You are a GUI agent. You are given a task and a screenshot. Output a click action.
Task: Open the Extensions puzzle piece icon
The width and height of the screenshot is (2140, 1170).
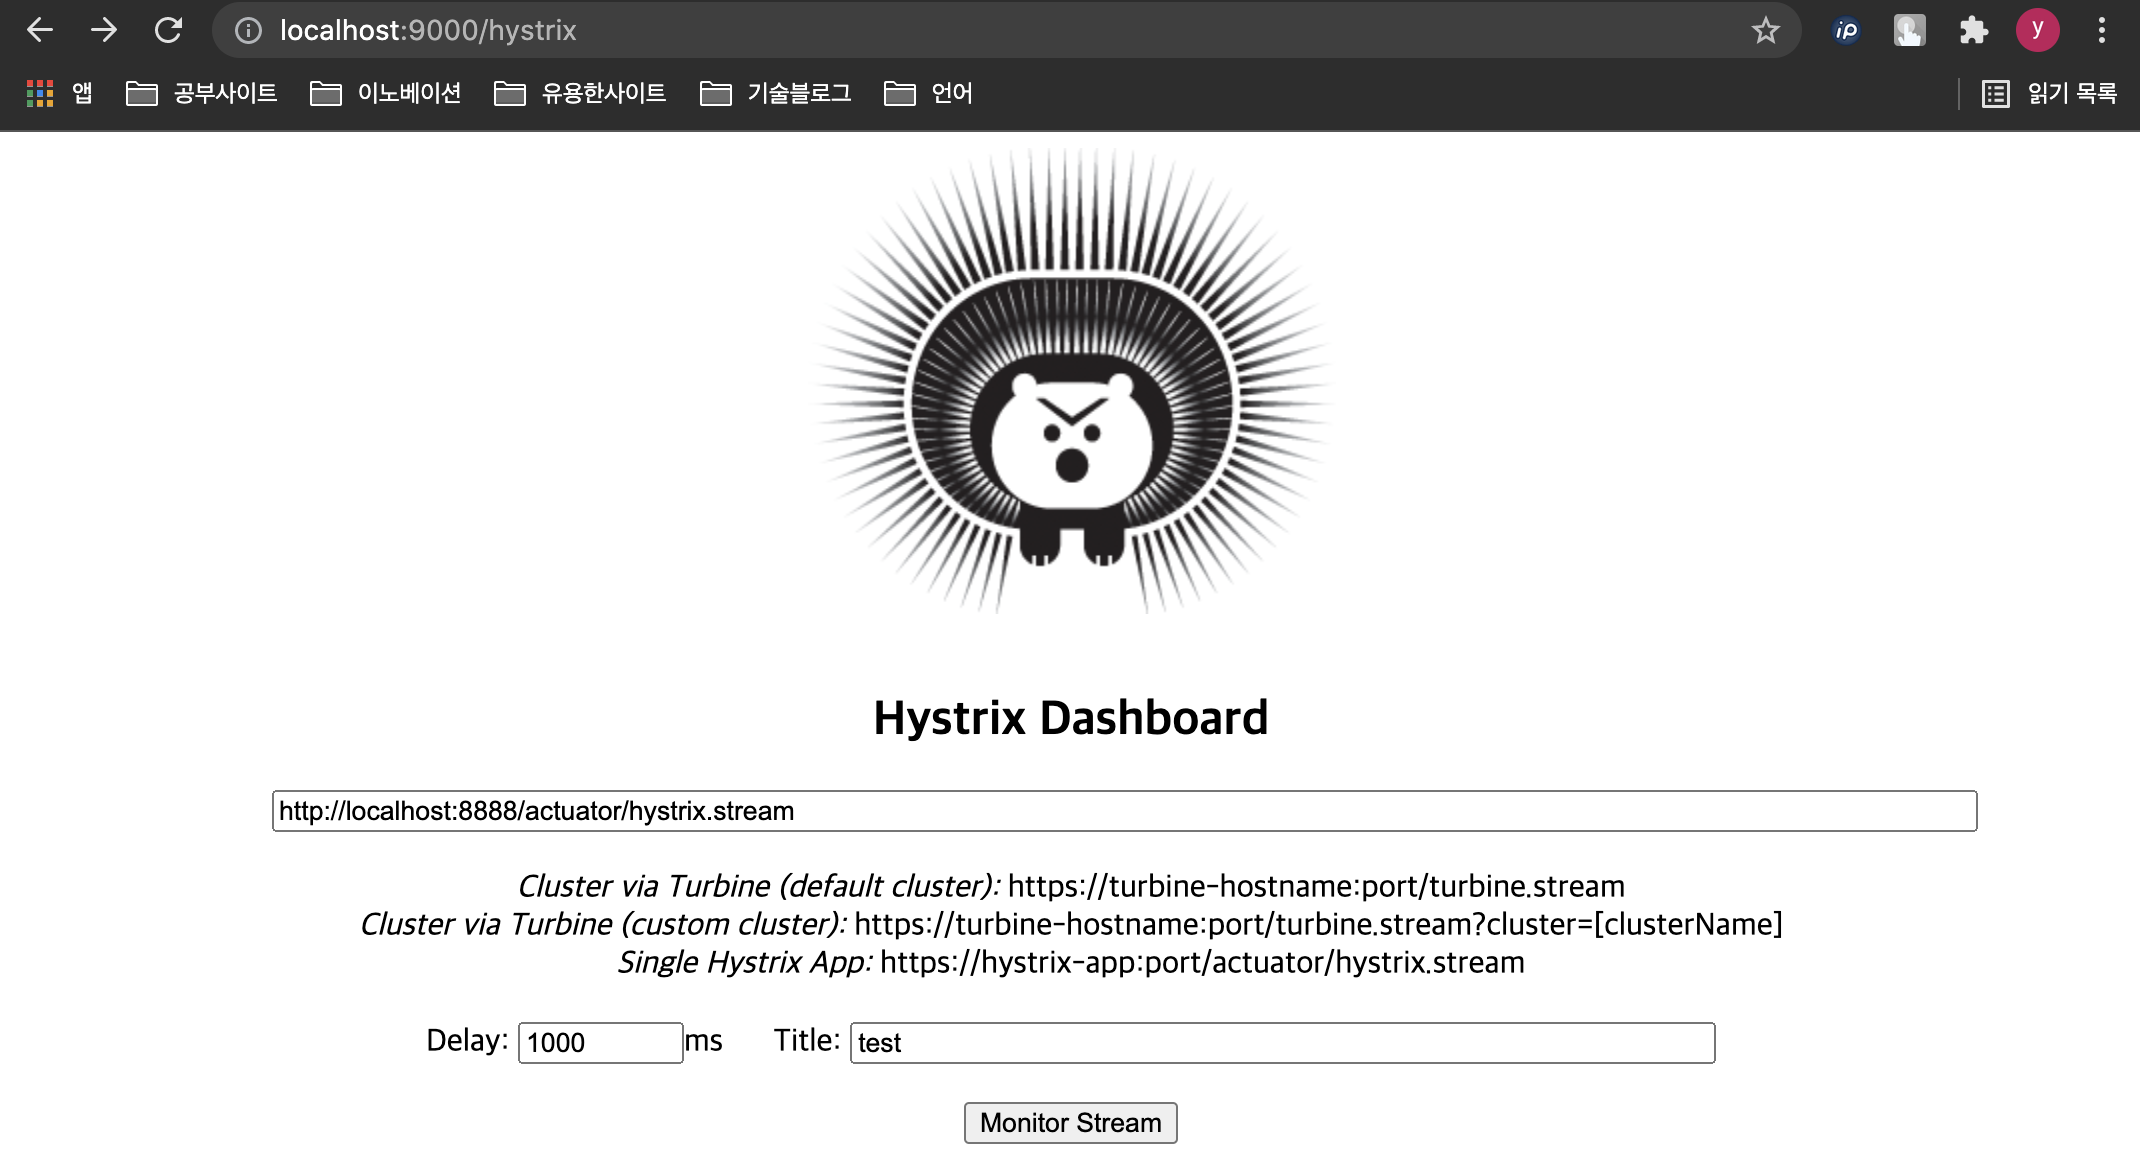pyautogui.click(x=1973, y=30)
